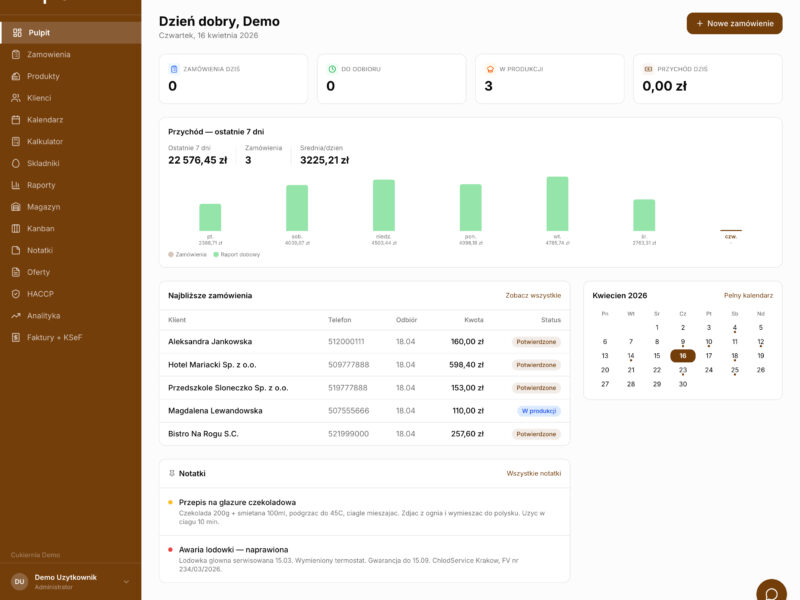Screen dimensions: 800x600
Task: Open the Wszystkie notatki link
Action: pyautogui.click(x=533, y=473)
